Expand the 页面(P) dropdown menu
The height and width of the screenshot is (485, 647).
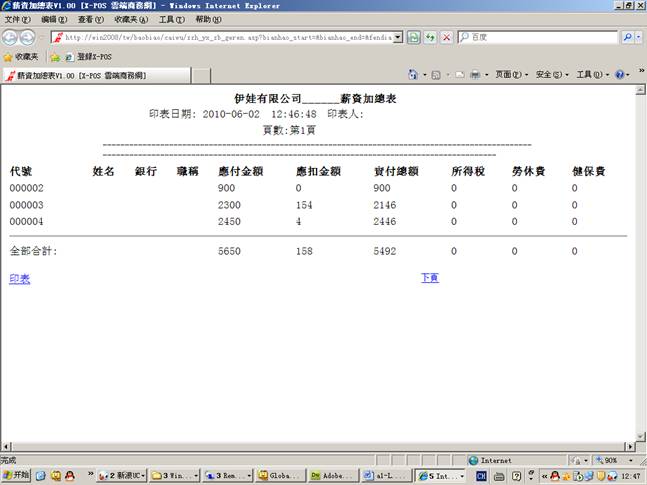pyautogui.click(x=510, y=75)
